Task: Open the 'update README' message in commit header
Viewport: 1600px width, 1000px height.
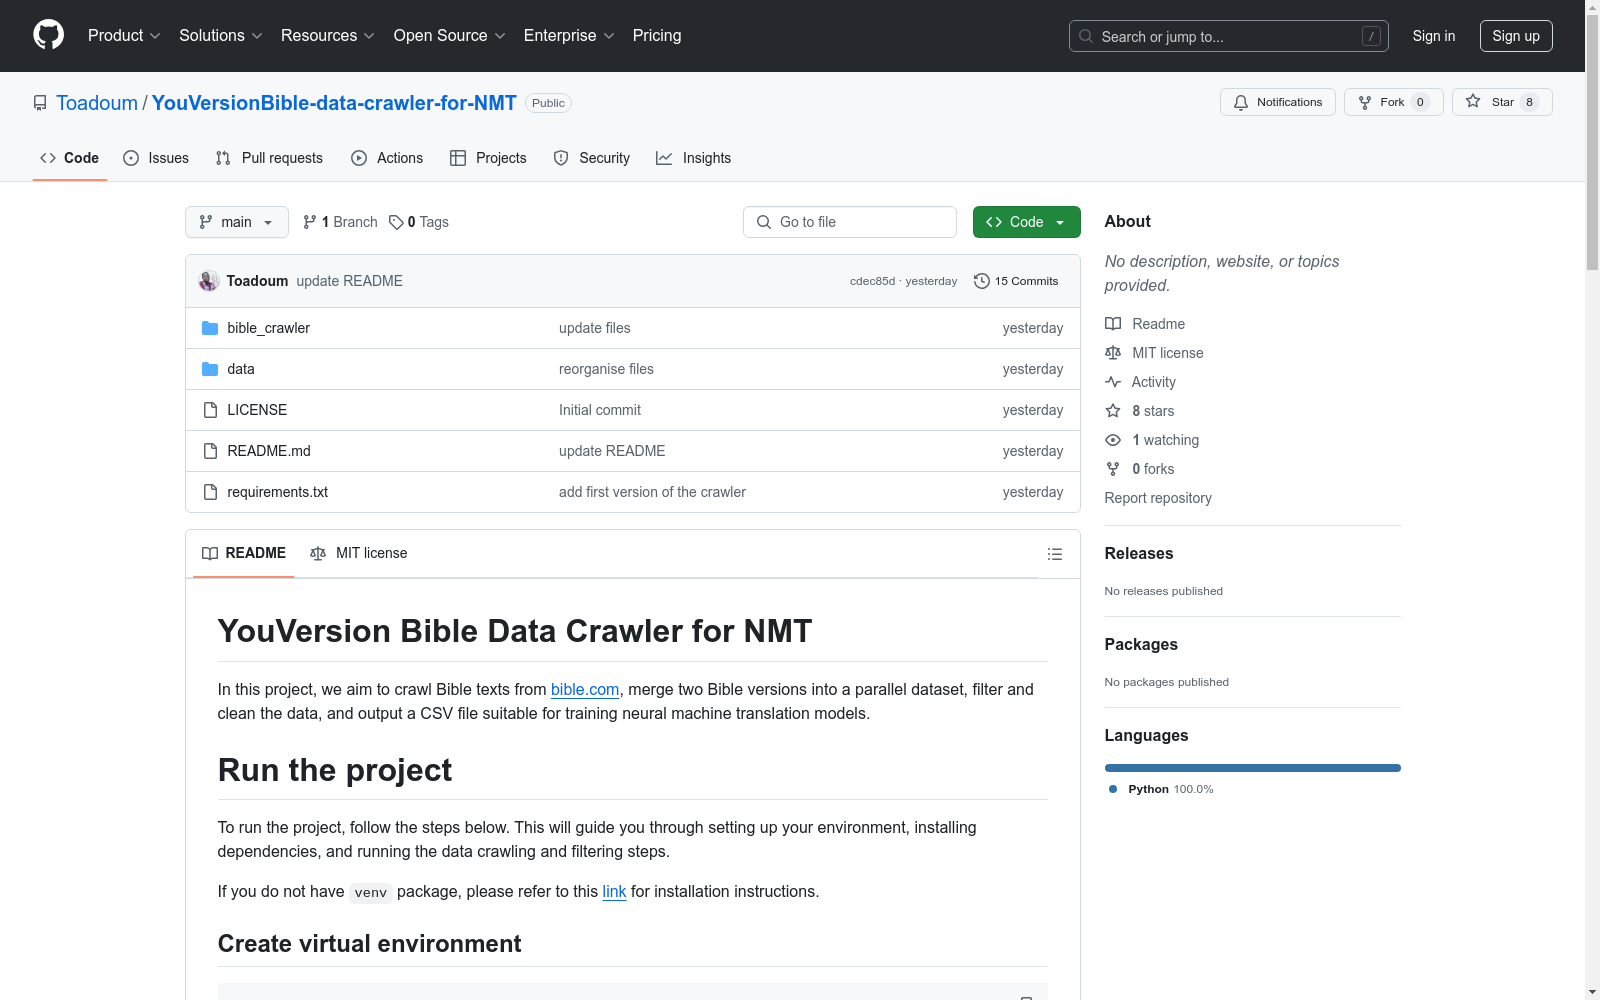Action: 350,281
